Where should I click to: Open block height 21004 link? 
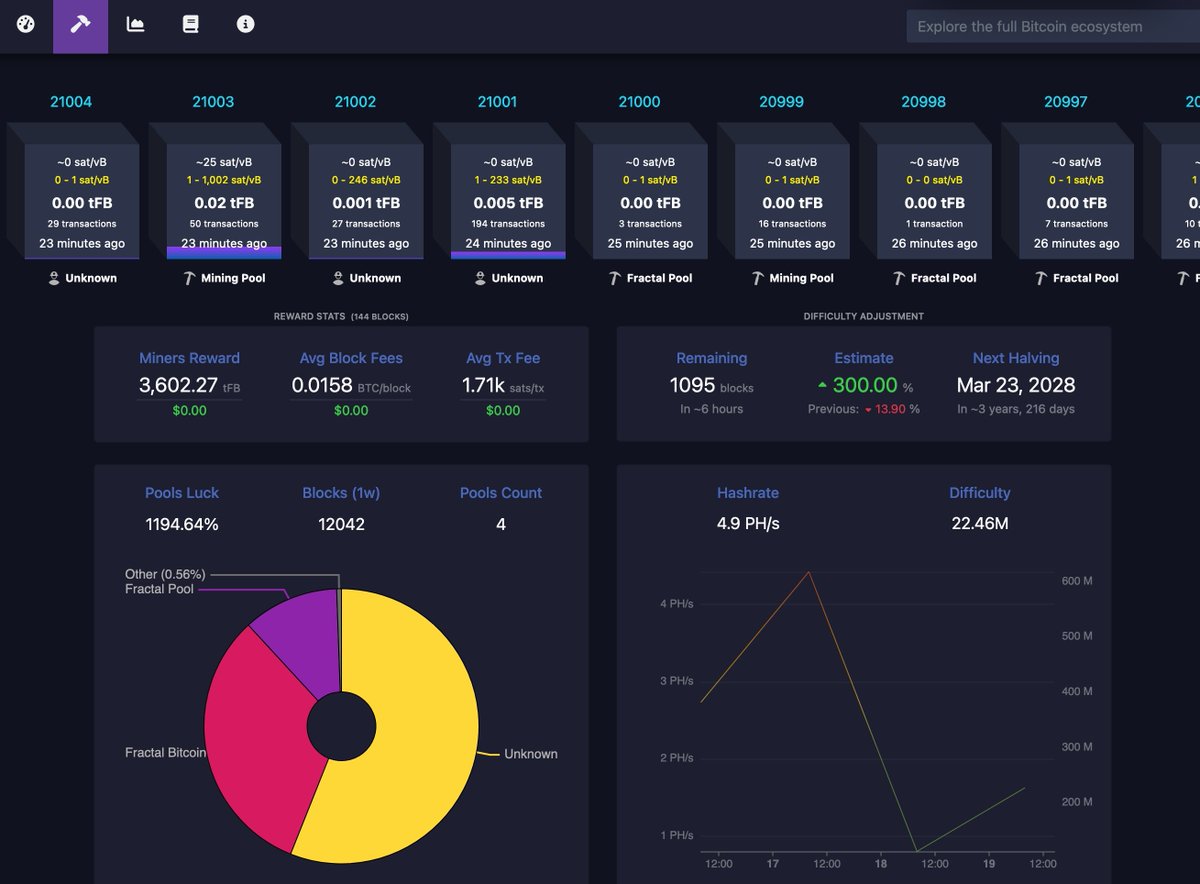71,102
